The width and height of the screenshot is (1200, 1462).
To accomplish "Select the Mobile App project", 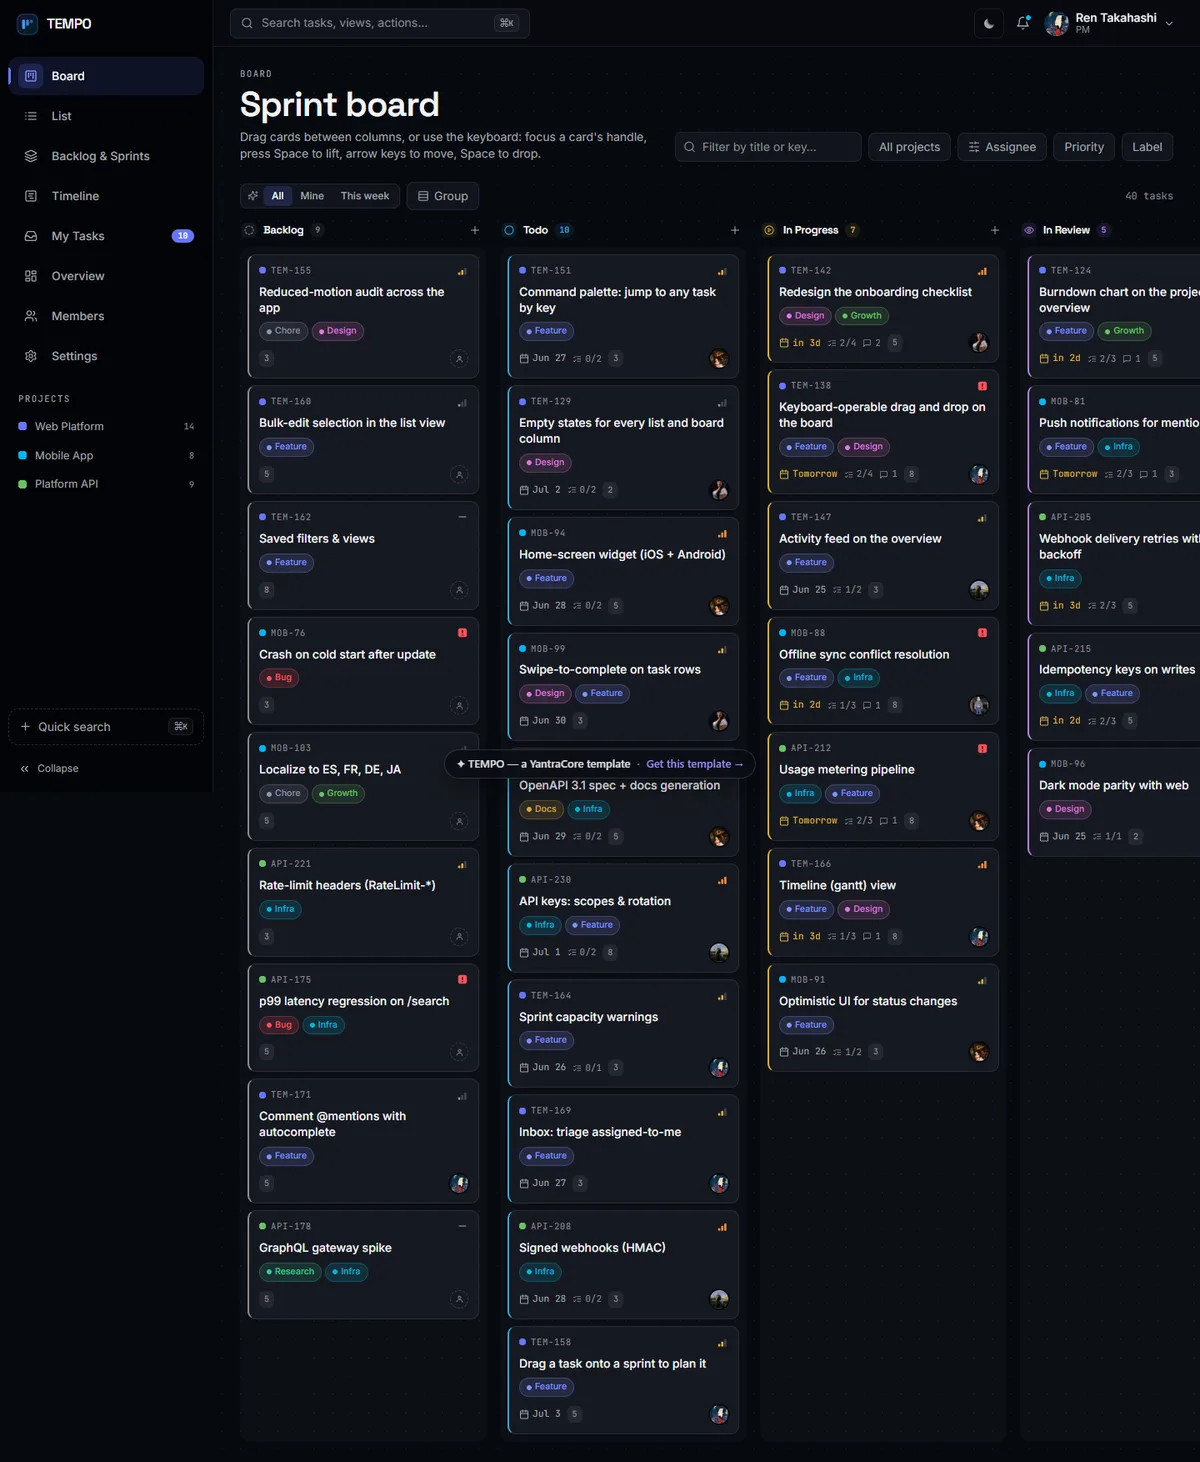I will coord(106,455).
